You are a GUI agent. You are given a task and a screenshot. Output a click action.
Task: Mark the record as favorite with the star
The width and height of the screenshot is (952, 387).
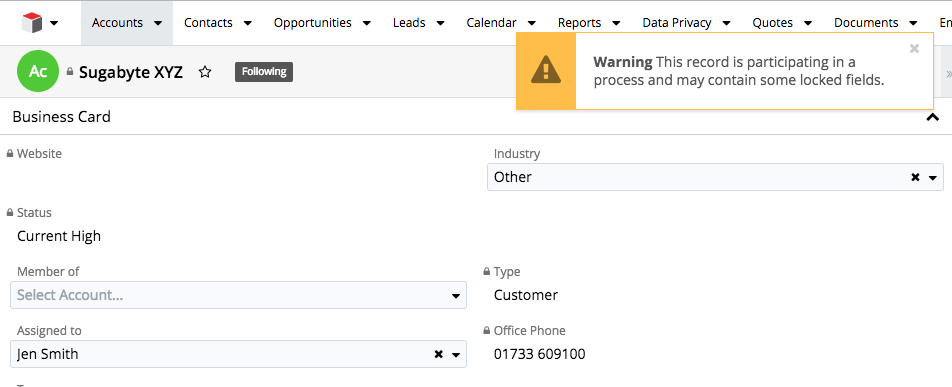[x=205, y=72]
